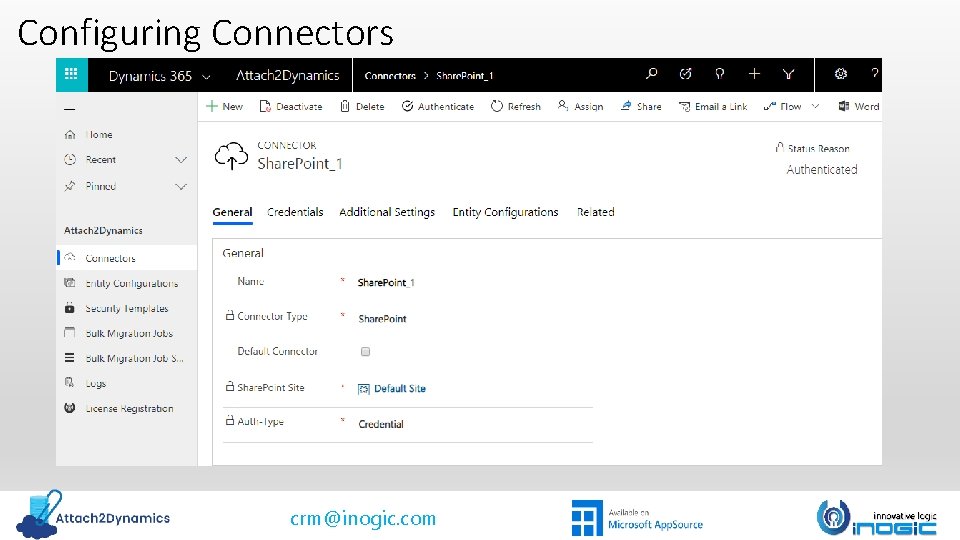Collapse the sidebar hamburger menu

click(70, 109)
